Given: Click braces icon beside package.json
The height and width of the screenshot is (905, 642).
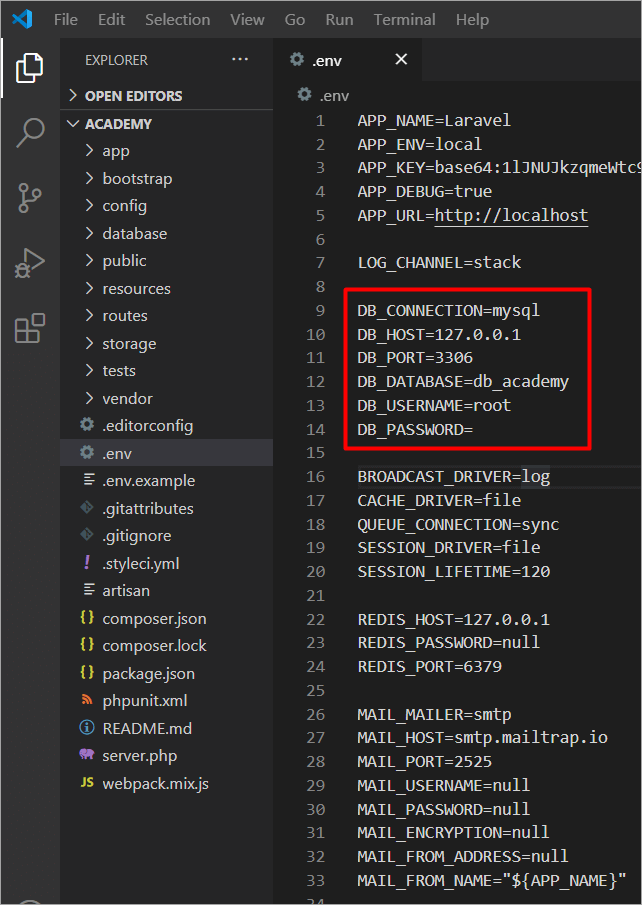Looking at the screenshot, I should [x=87, y=672].
